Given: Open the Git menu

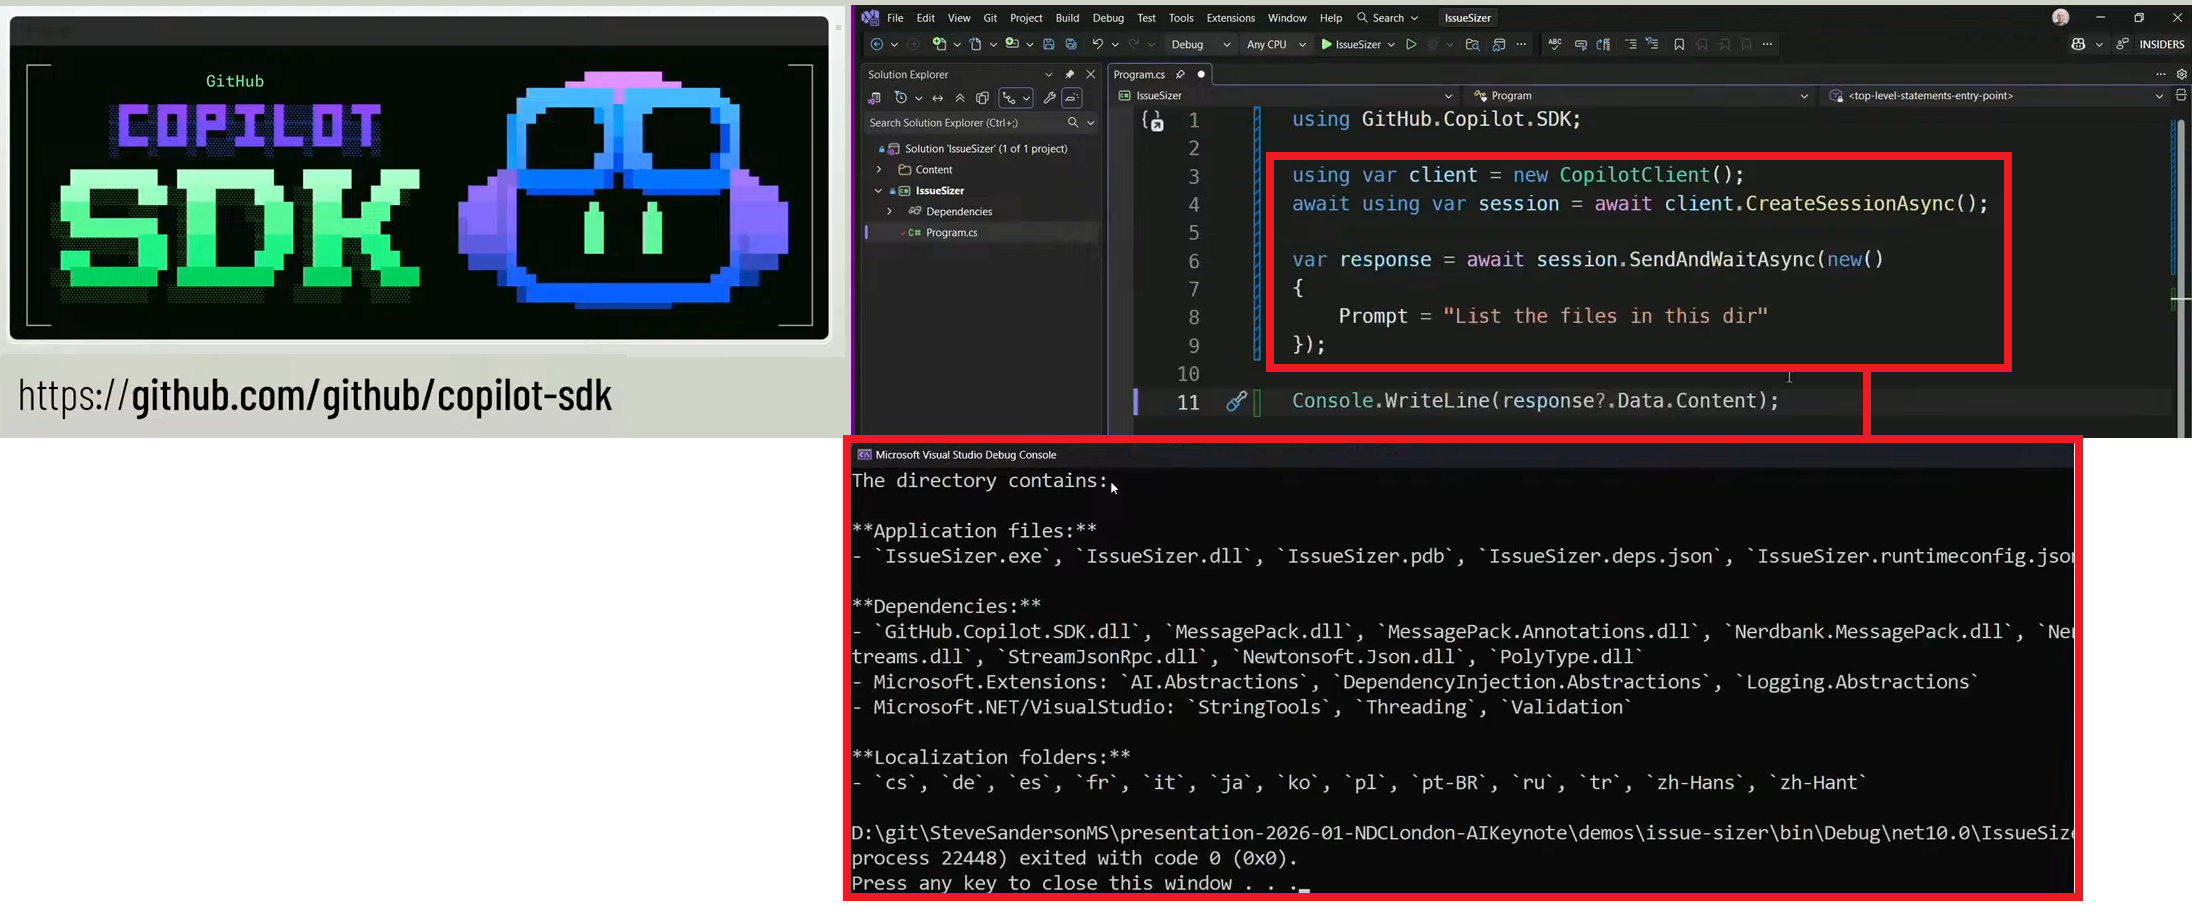Looking at the screenshot, I should pos(990,18).
